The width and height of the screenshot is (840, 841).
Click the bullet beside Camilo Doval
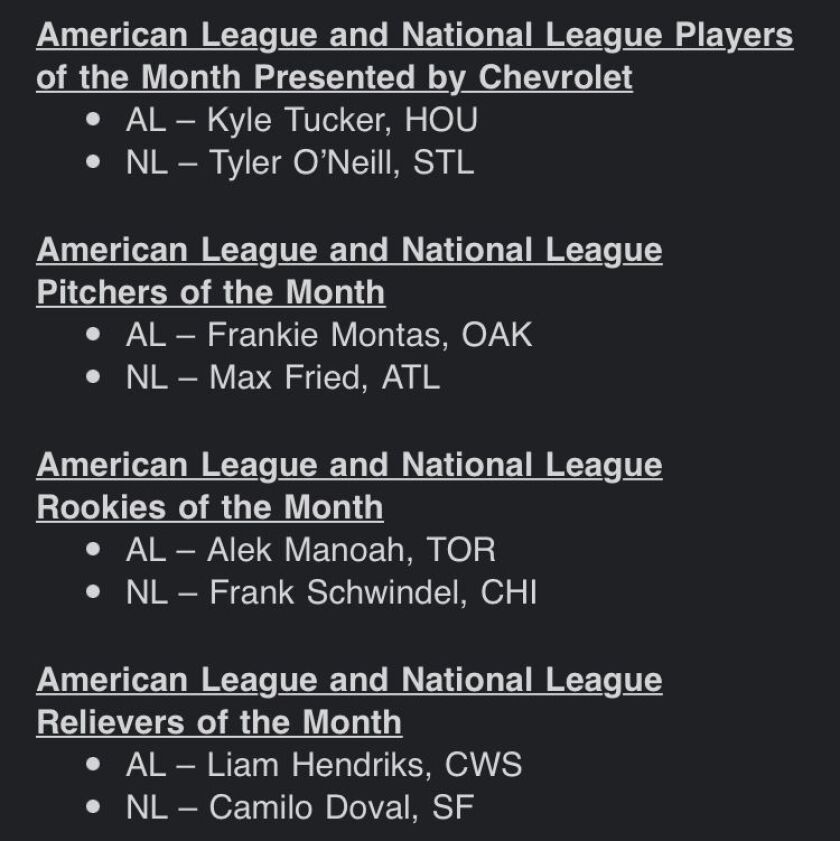coord(93,806)
